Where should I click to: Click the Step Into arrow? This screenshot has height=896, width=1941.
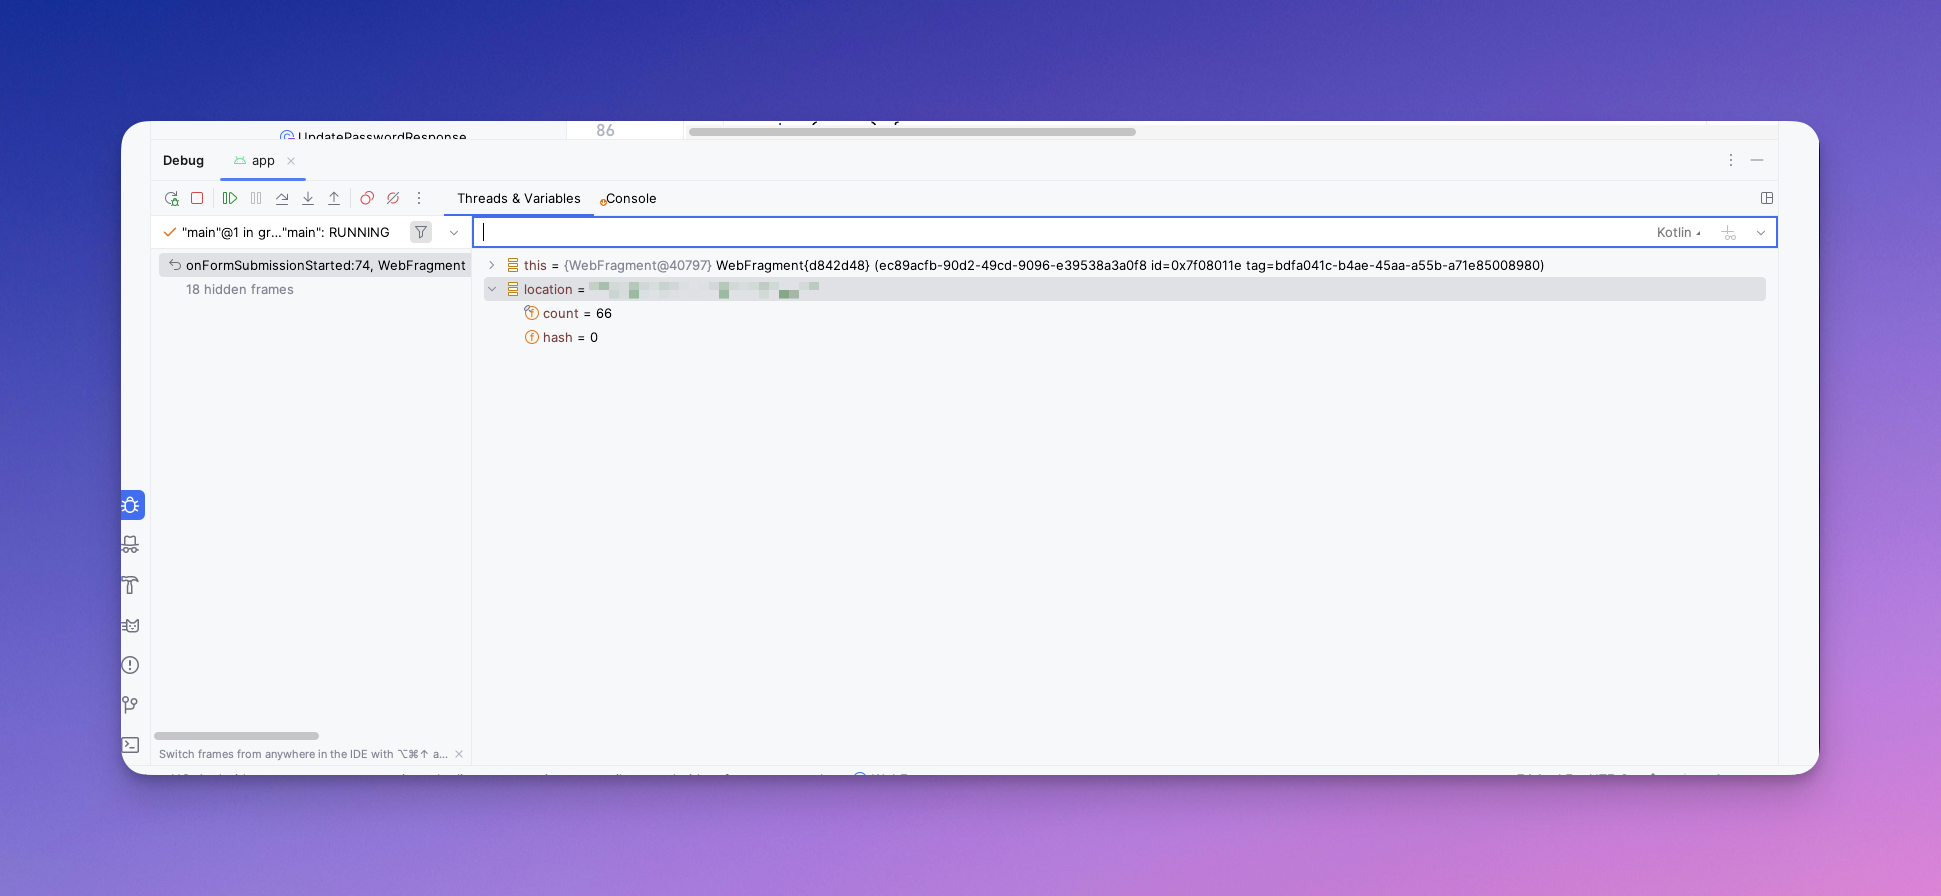308,199
